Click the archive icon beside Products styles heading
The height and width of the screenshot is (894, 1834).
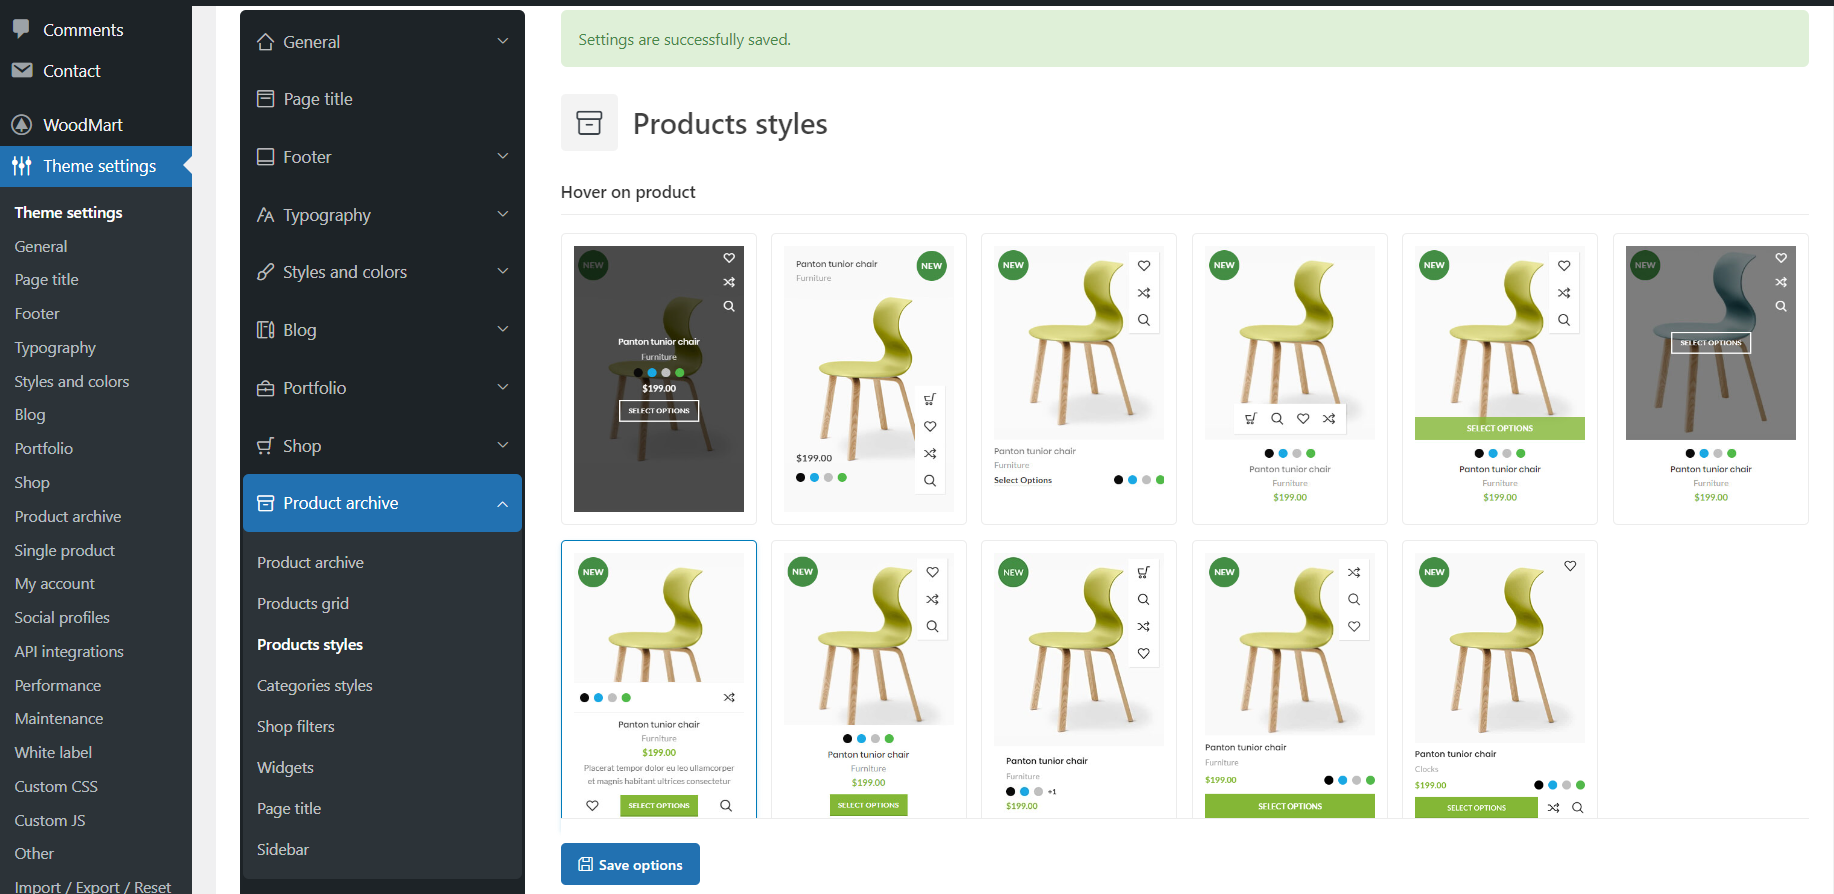589,123
